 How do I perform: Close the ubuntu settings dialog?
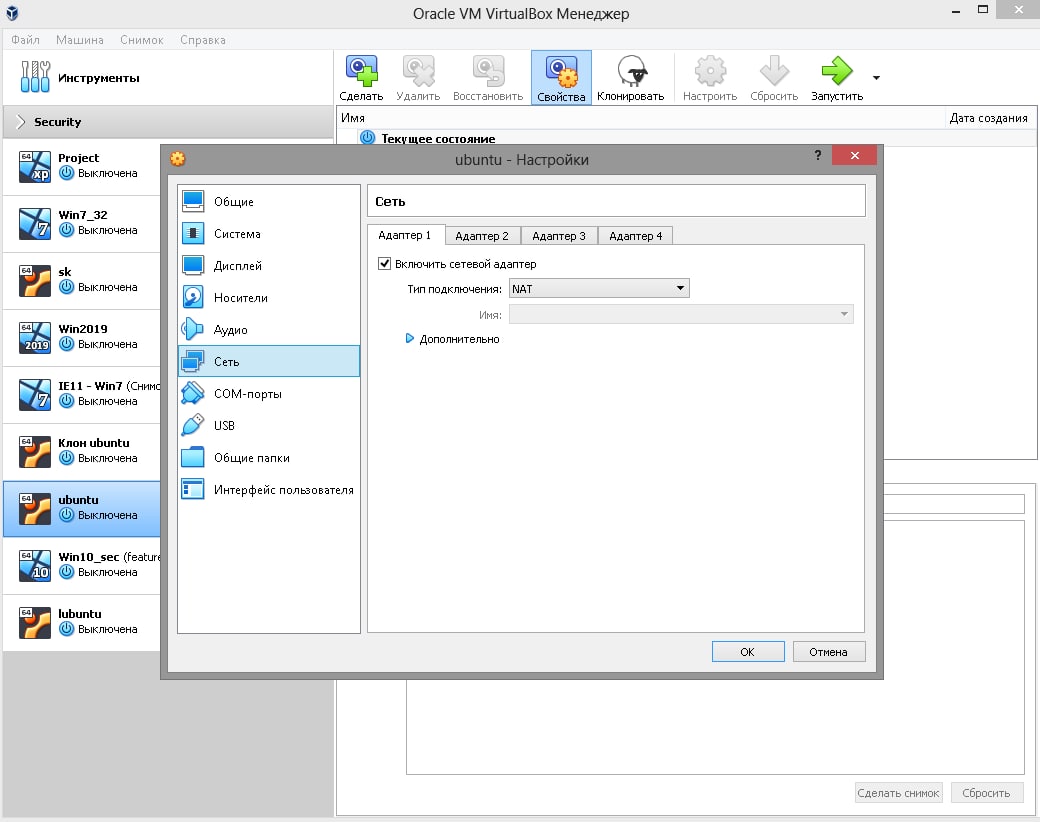854,155
